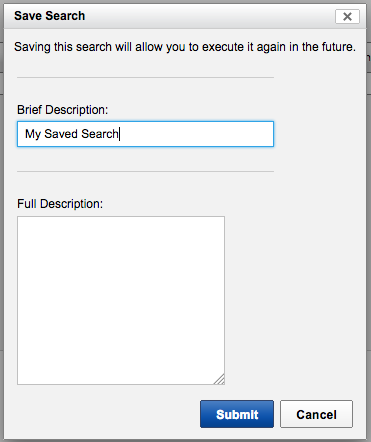
Task: Click the empty header area left of X
Action: pyautogui.click(x=210, y=16)
